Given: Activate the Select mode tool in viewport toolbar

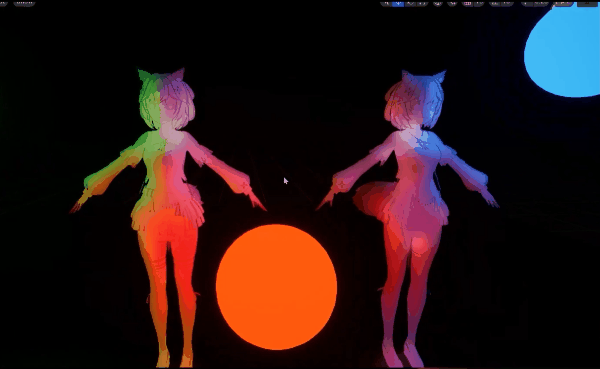Looking at the screenshot, I should pos(386,3).
